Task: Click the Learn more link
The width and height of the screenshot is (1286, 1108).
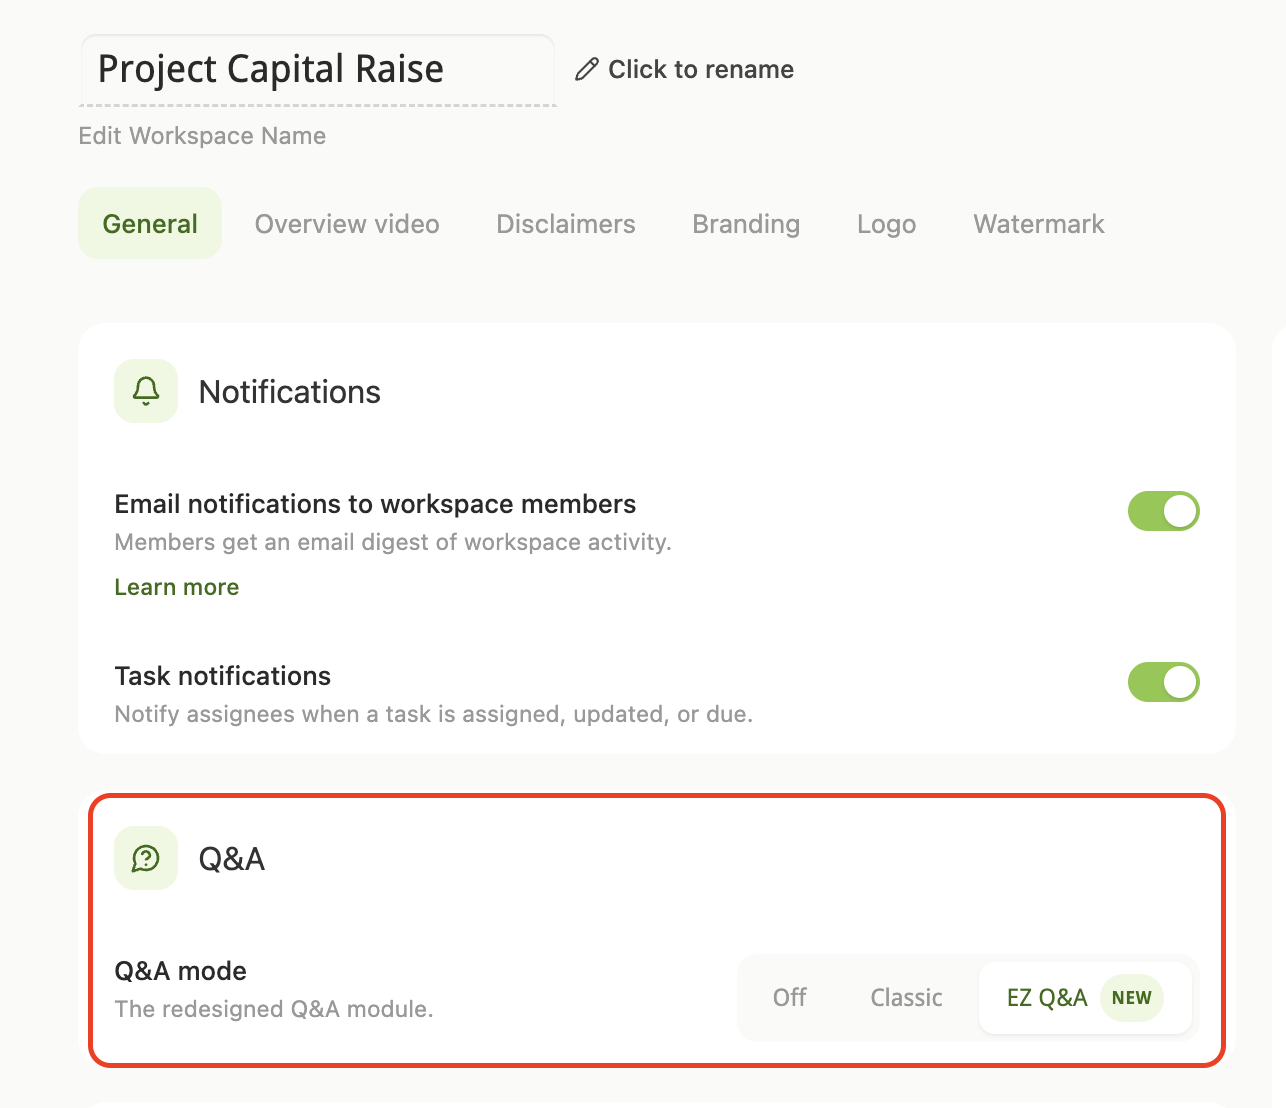Action: [x=177, y=587]
